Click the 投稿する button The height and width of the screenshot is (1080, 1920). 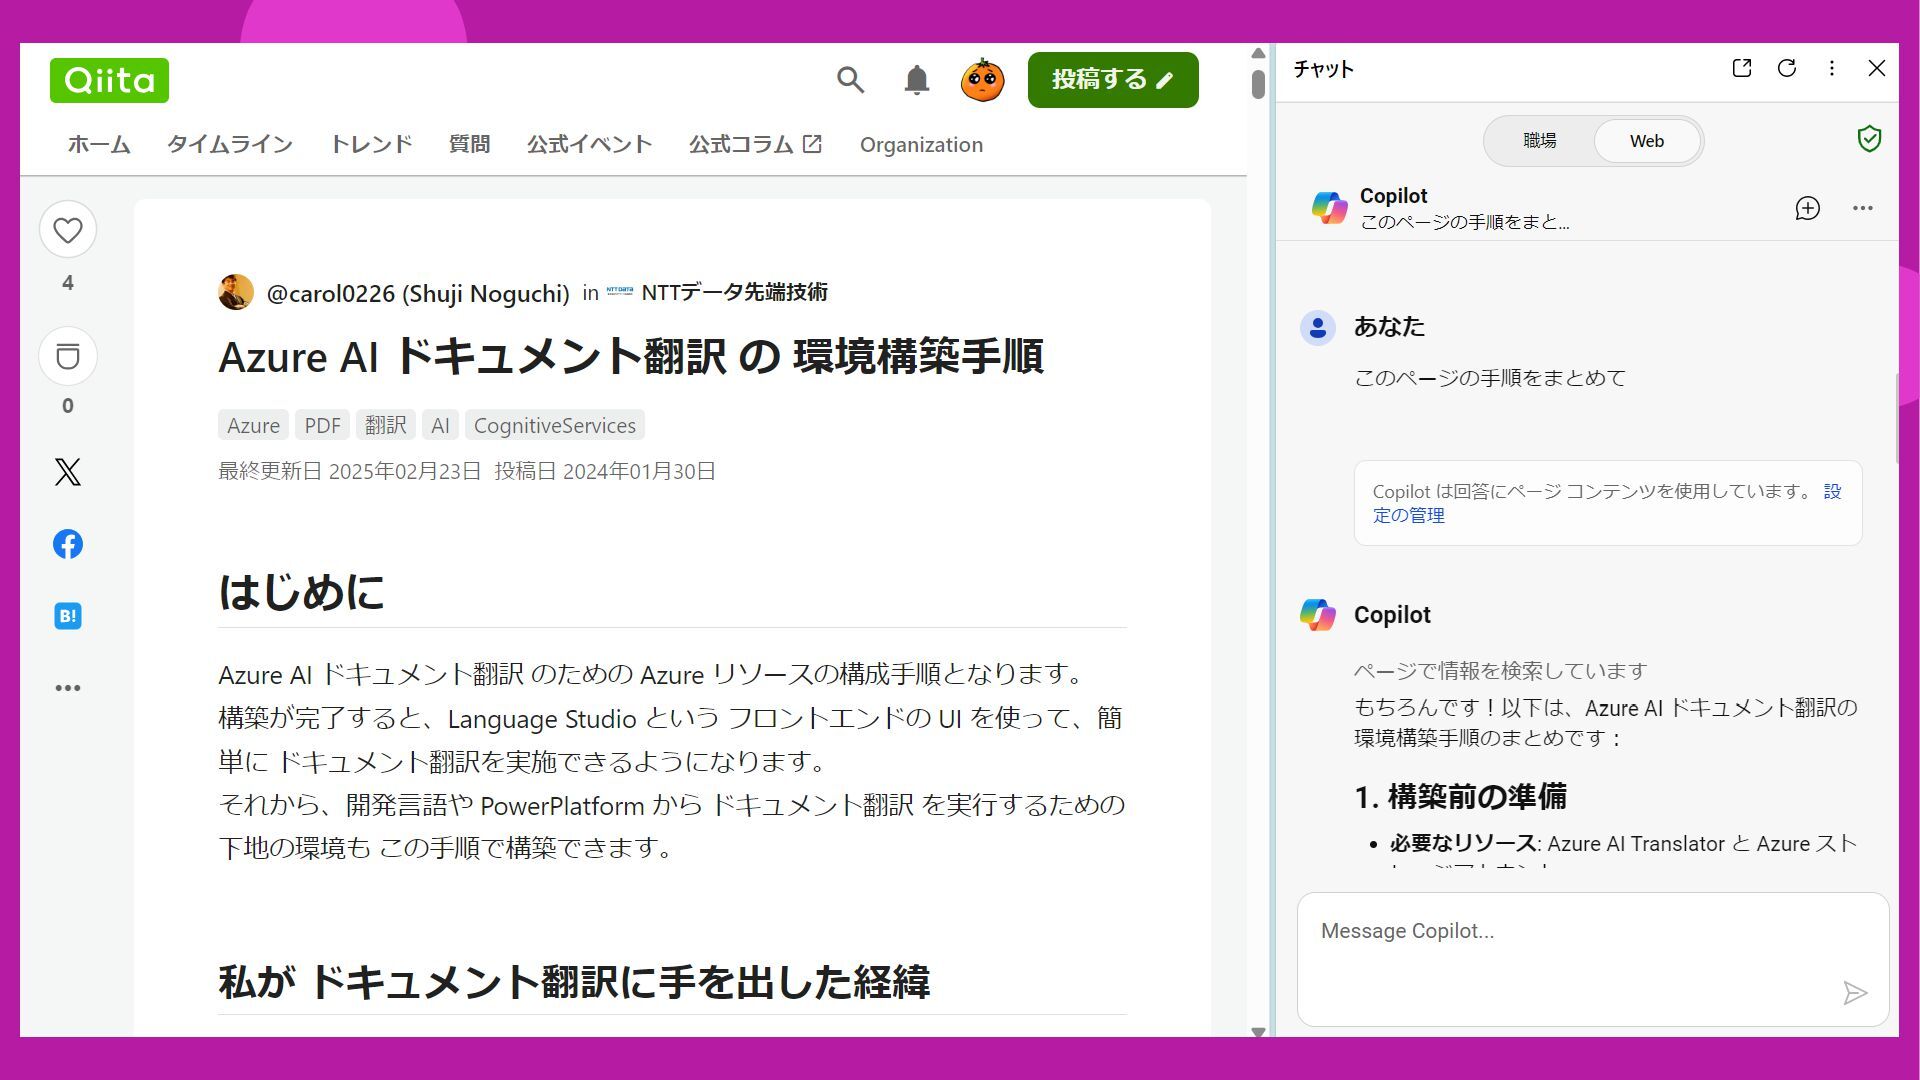pos(1112,80)
